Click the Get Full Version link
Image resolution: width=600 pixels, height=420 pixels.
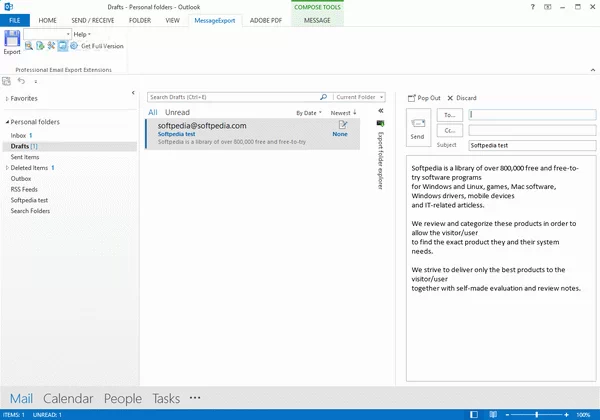coord(102,46)
